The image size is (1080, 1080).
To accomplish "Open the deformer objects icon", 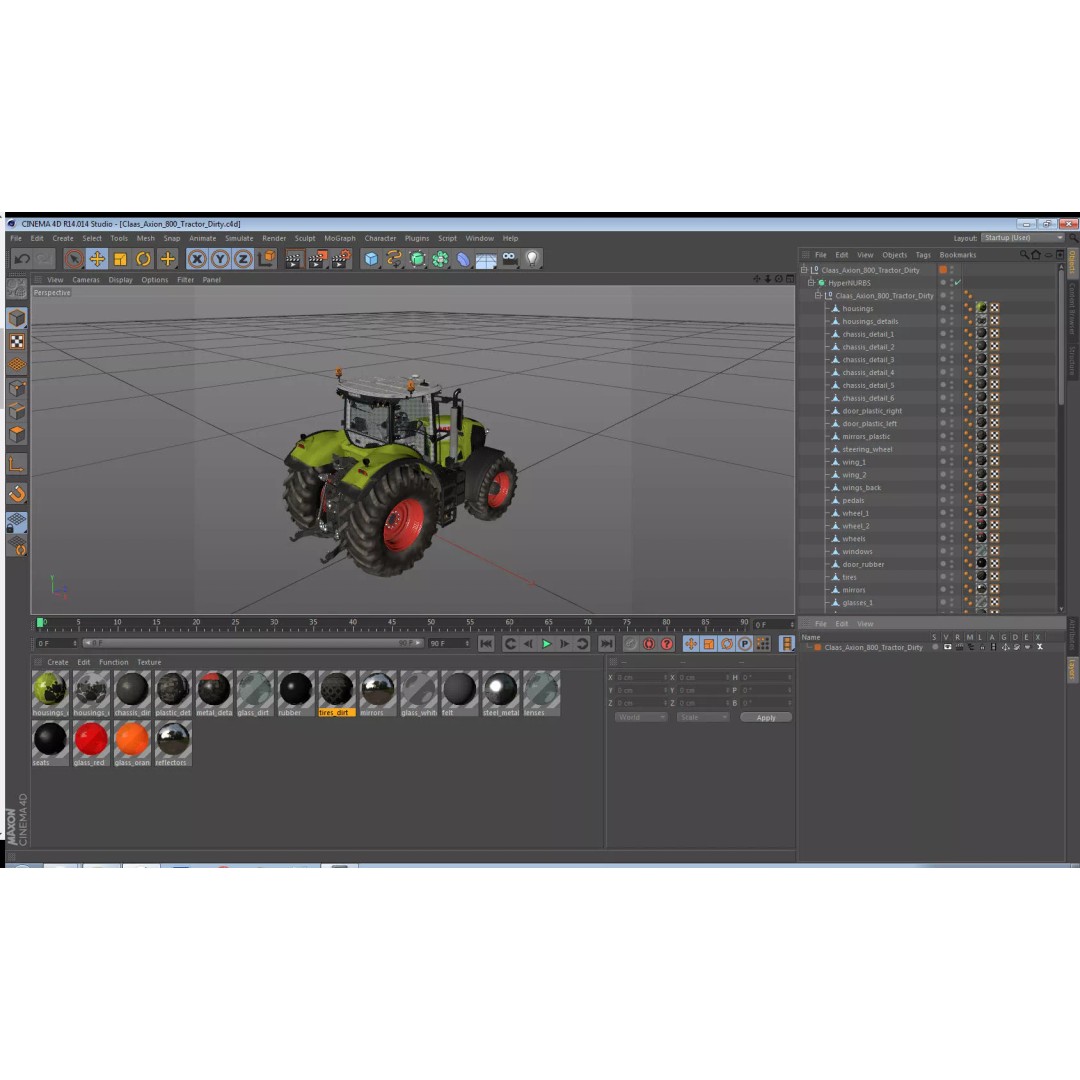I will tap(464, 259).
